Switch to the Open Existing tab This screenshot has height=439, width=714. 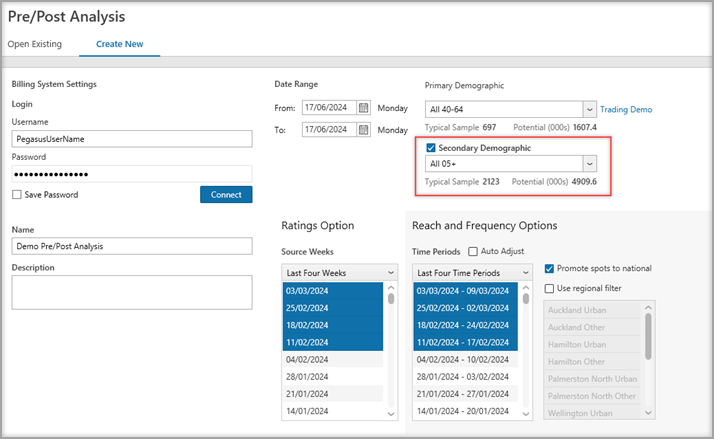tap(35, 44)
